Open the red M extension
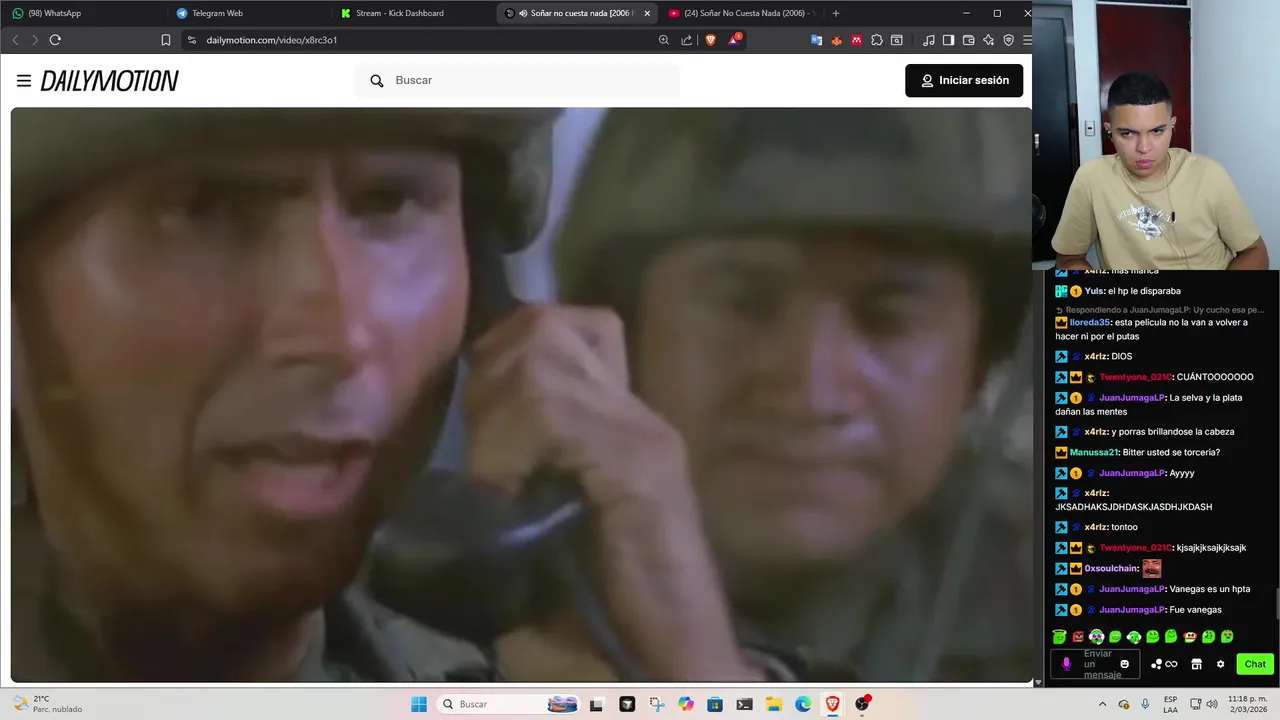This screenshot has height=720, width=1280. coord(857,40)
